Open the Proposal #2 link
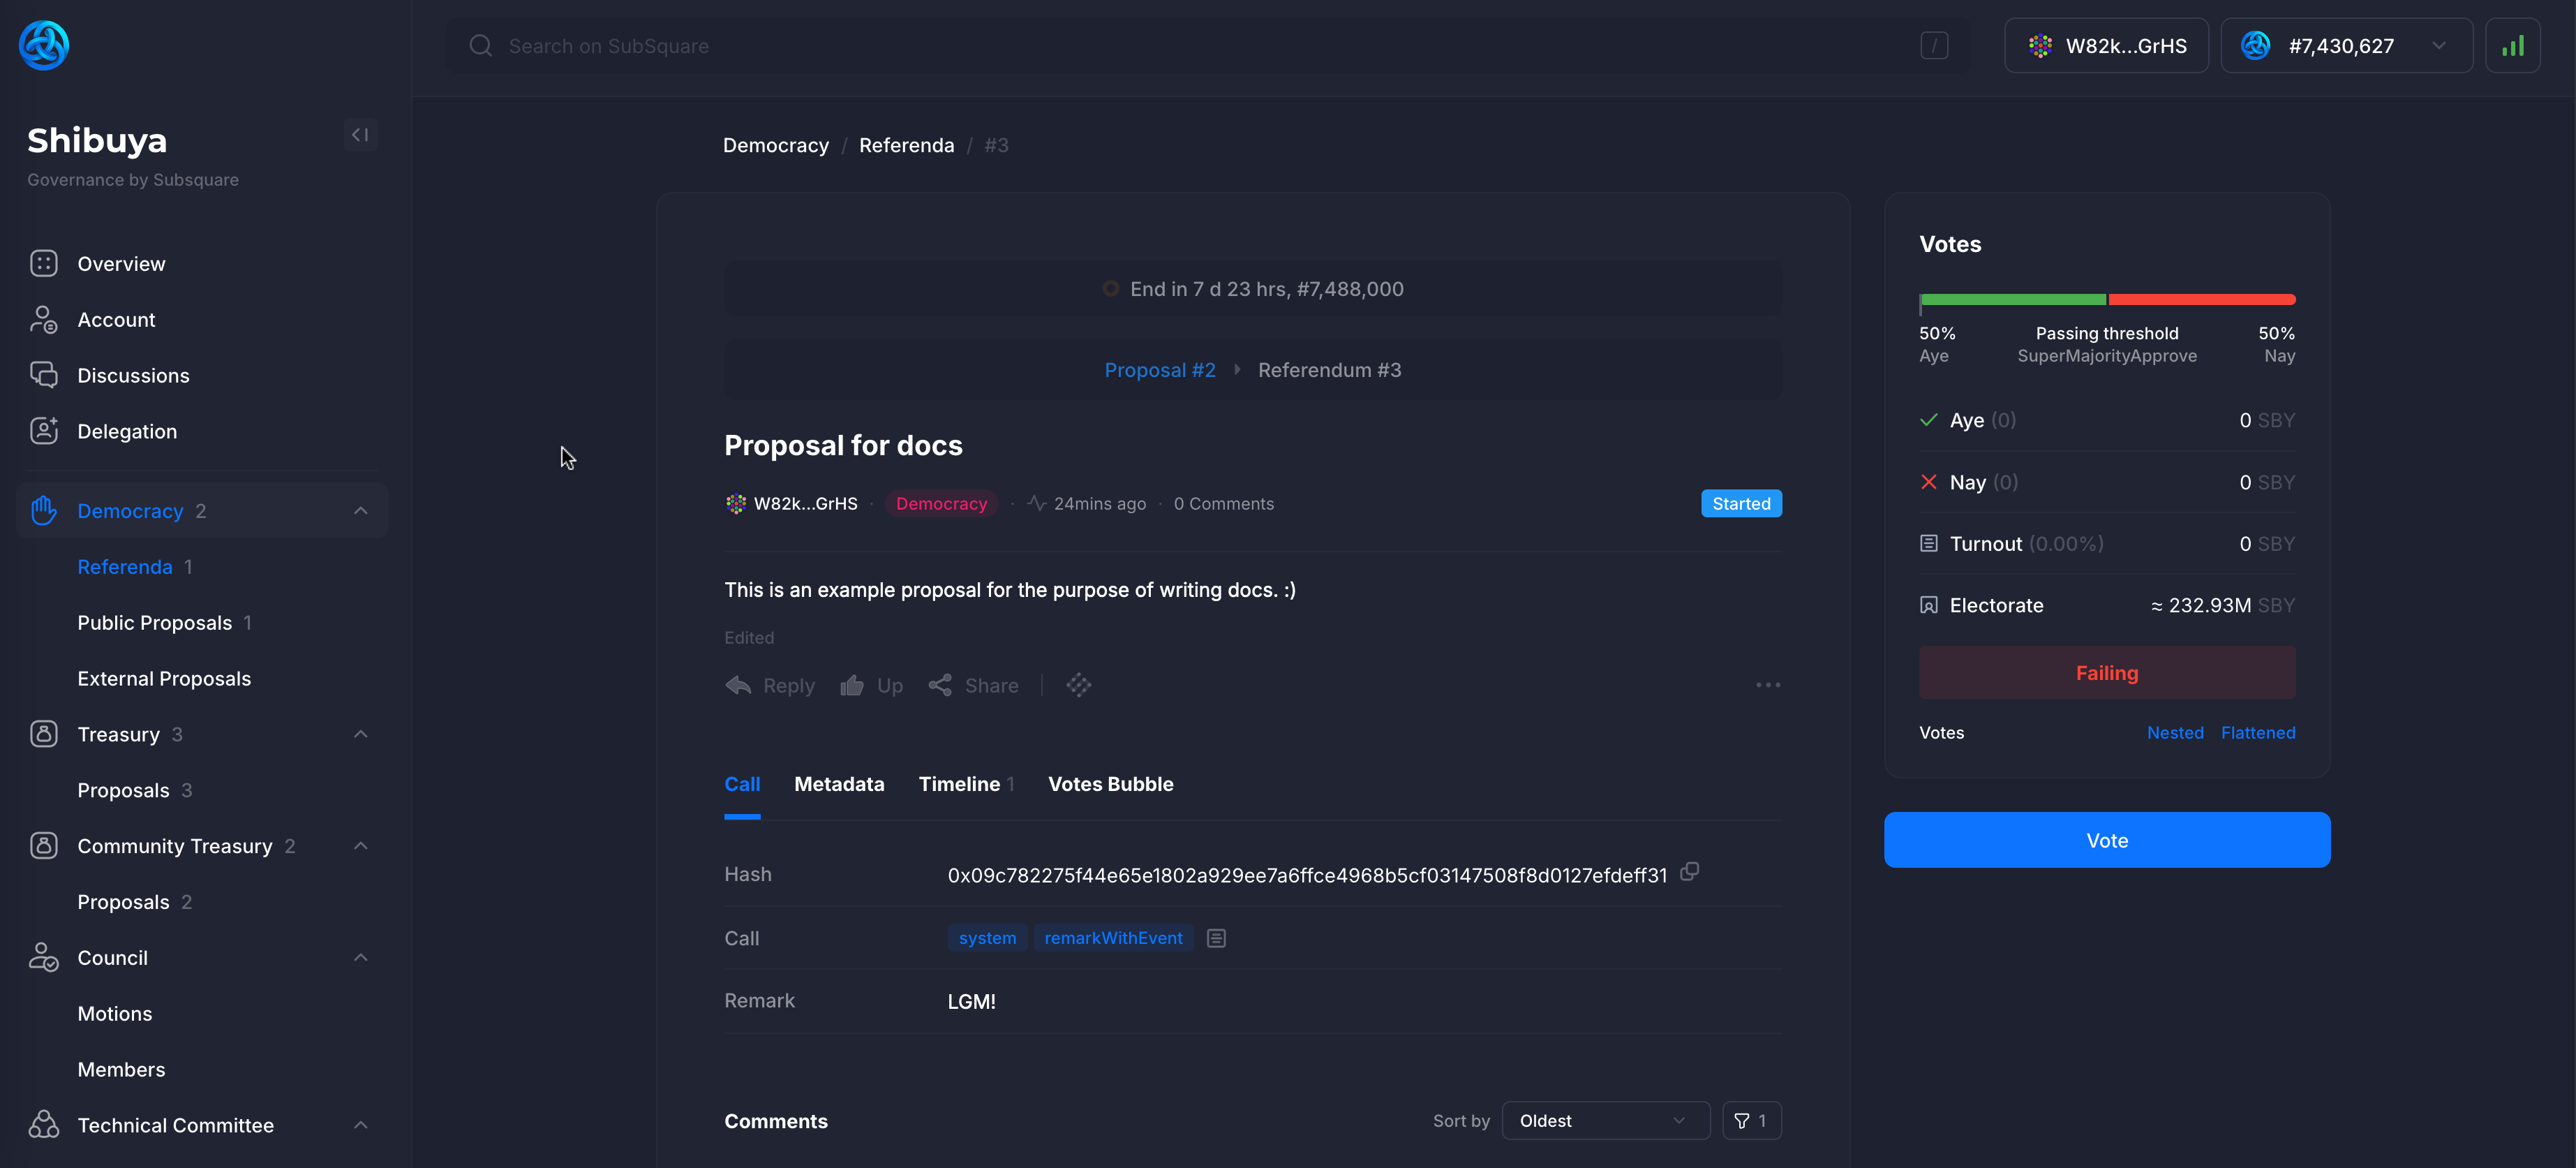The height and width of the screenshot is (1168, 2576). click(1159, 371)
